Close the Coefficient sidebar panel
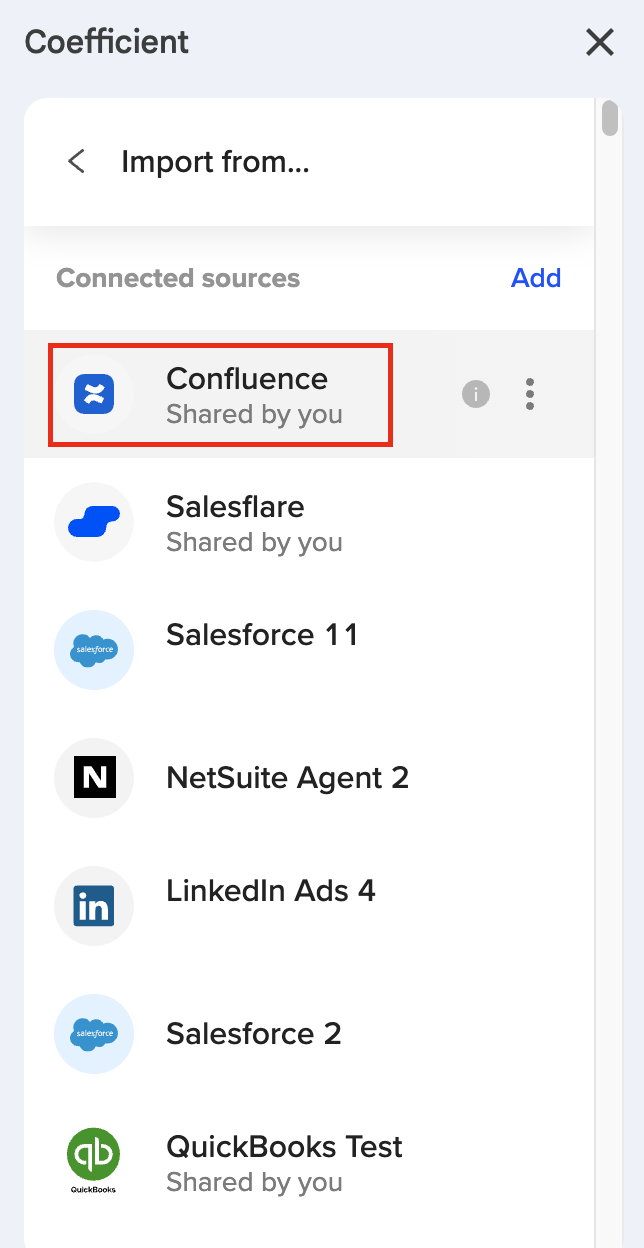The height and width of the screenshot is (1248, 644). pos(599,42)
